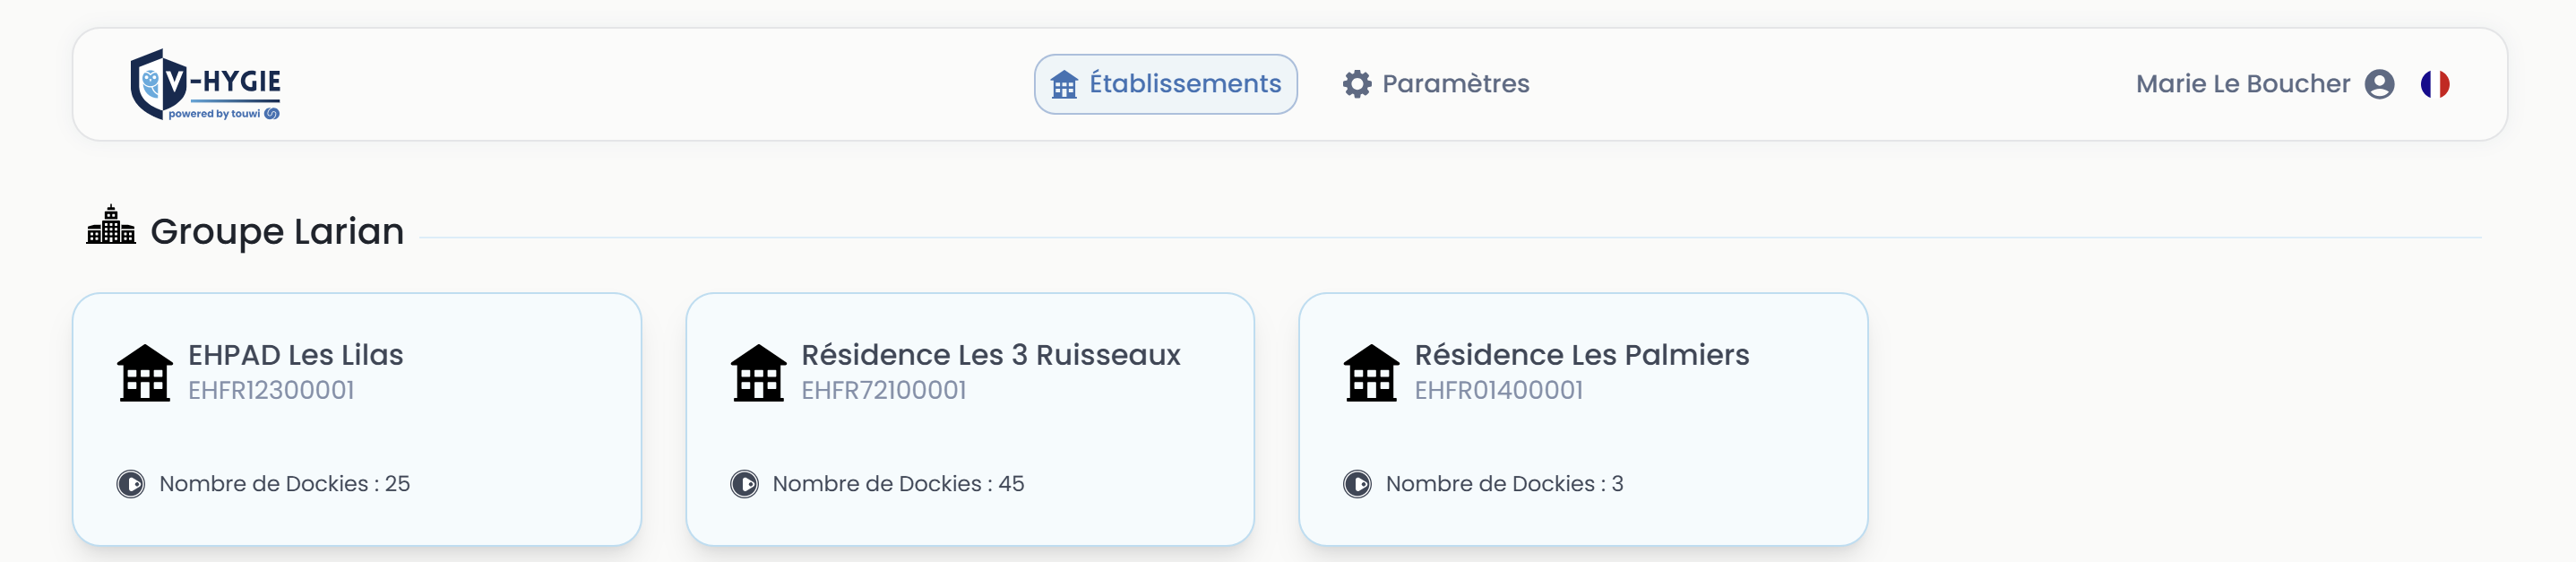Screen dimensions: 2576x562
Task: Click Marie Le Boucher user name
Action: [2242, 84]
